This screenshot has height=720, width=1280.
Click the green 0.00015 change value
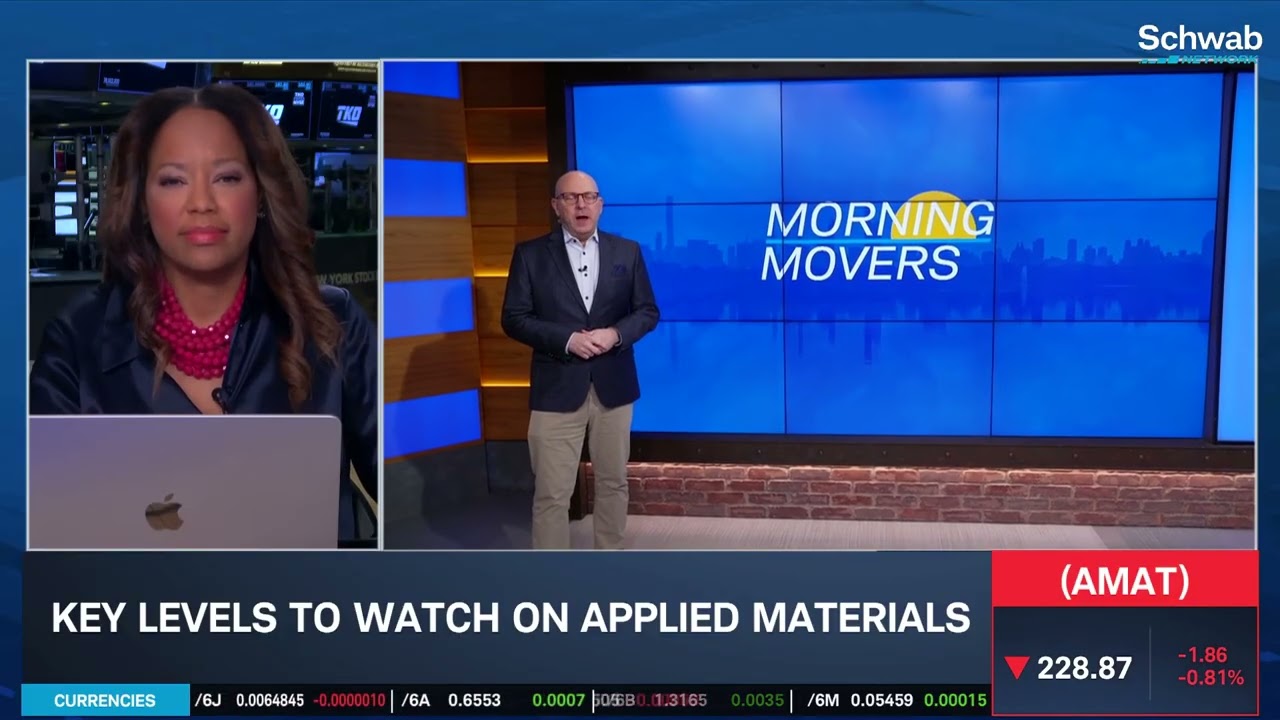tap(955, 700)
